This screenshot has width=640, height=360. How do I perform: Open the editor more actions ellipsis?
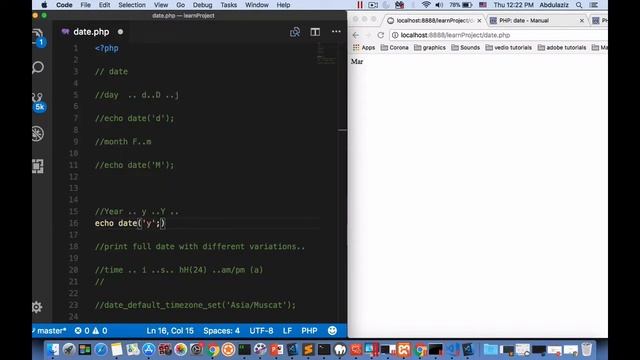pyautogui.click(x=336, y=31)
